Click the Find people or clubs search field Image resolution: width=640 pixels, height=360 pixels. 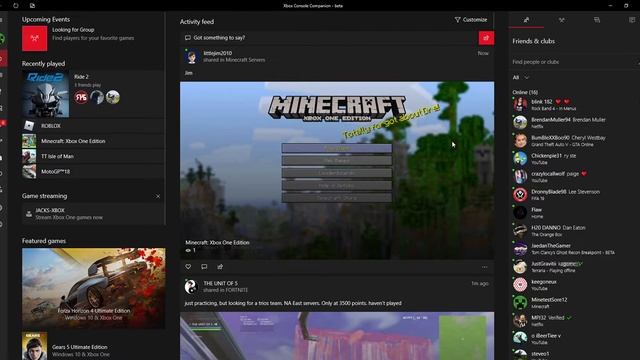(x=573, y=62)
